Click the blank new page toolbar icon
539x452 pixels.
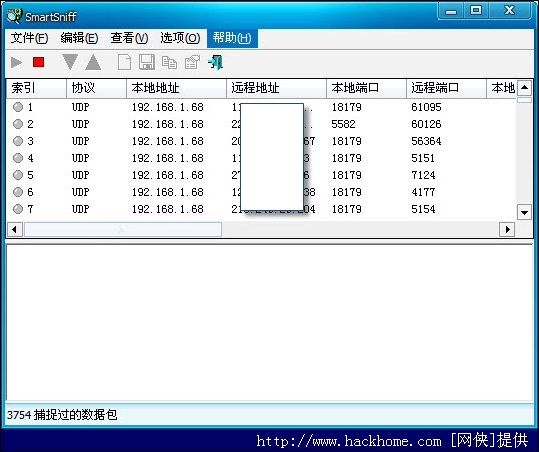pos(124,63)
